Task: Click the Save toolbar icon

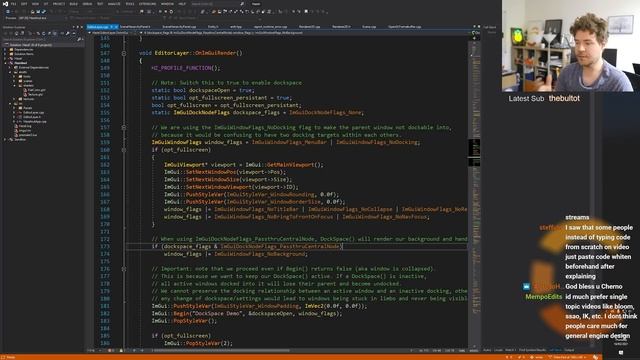Action: [x=38, y=11]
